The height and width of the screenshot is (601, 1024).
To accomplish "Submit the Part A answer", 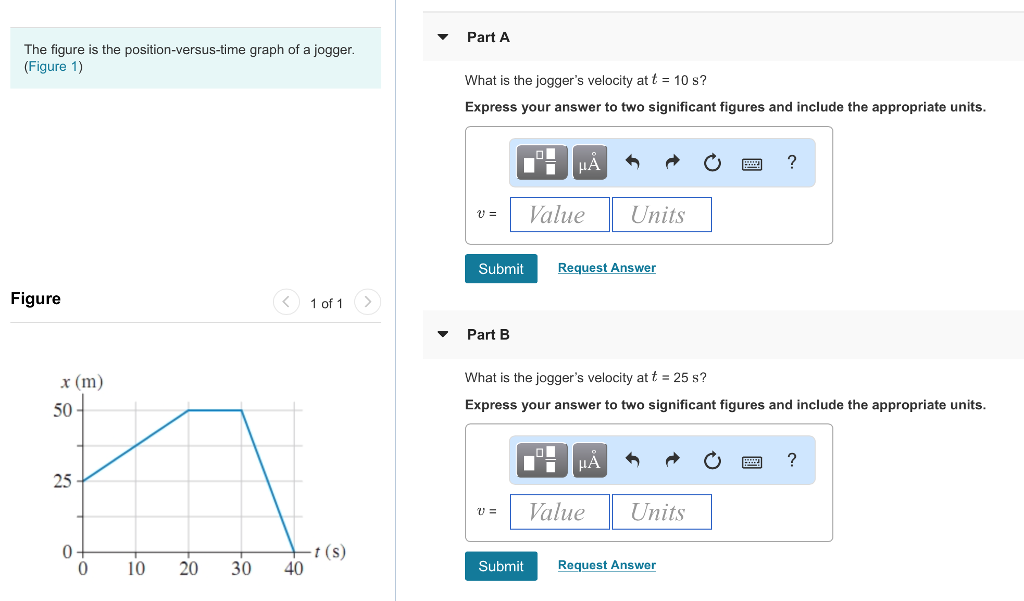I will 501,268.
